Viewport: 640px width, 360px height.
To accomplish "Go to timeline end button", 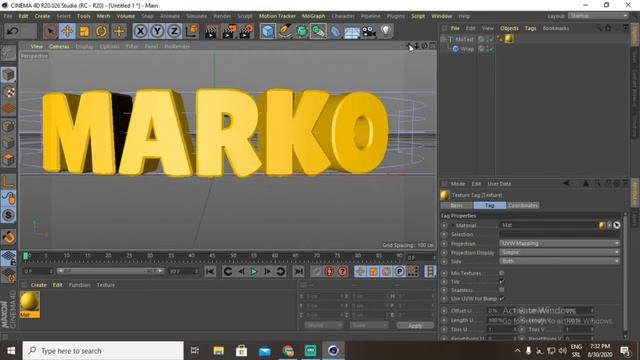I will coord(299,271).
